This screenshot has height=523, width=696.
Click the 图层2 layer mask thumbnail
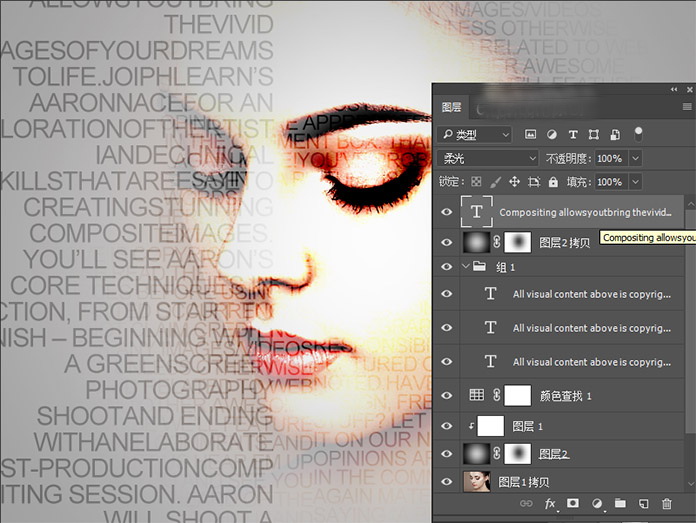pos(519,453)
